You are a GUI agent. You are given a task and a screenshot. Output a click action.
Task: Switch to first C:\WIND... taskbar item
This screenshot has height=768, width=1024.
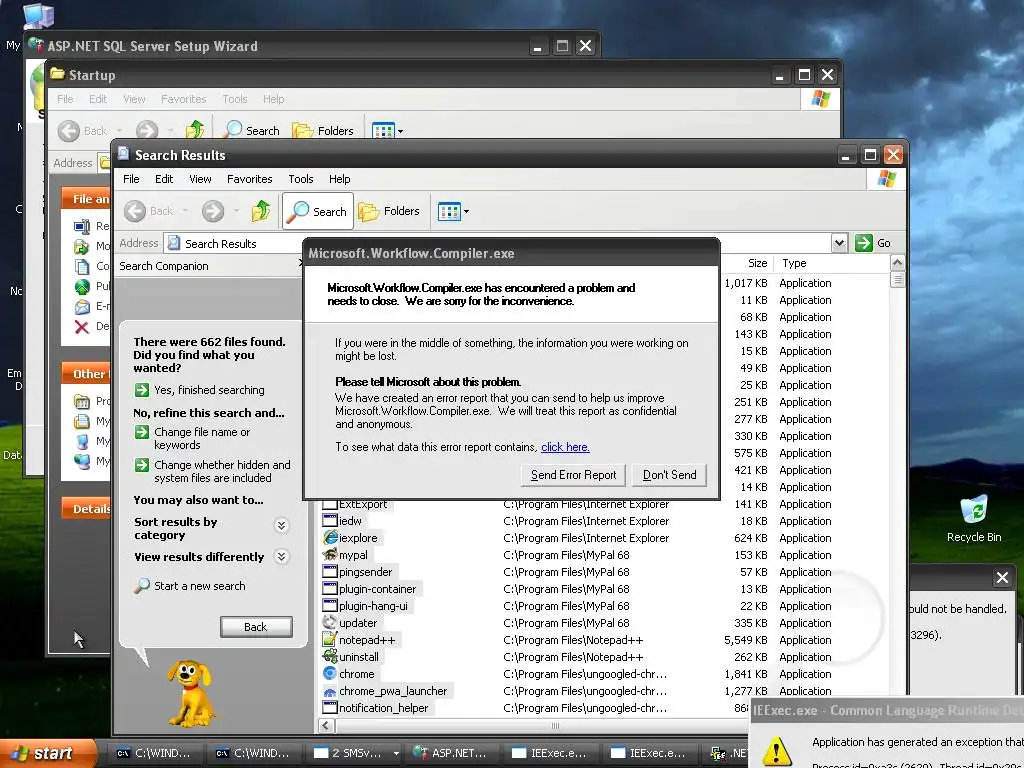155,753
